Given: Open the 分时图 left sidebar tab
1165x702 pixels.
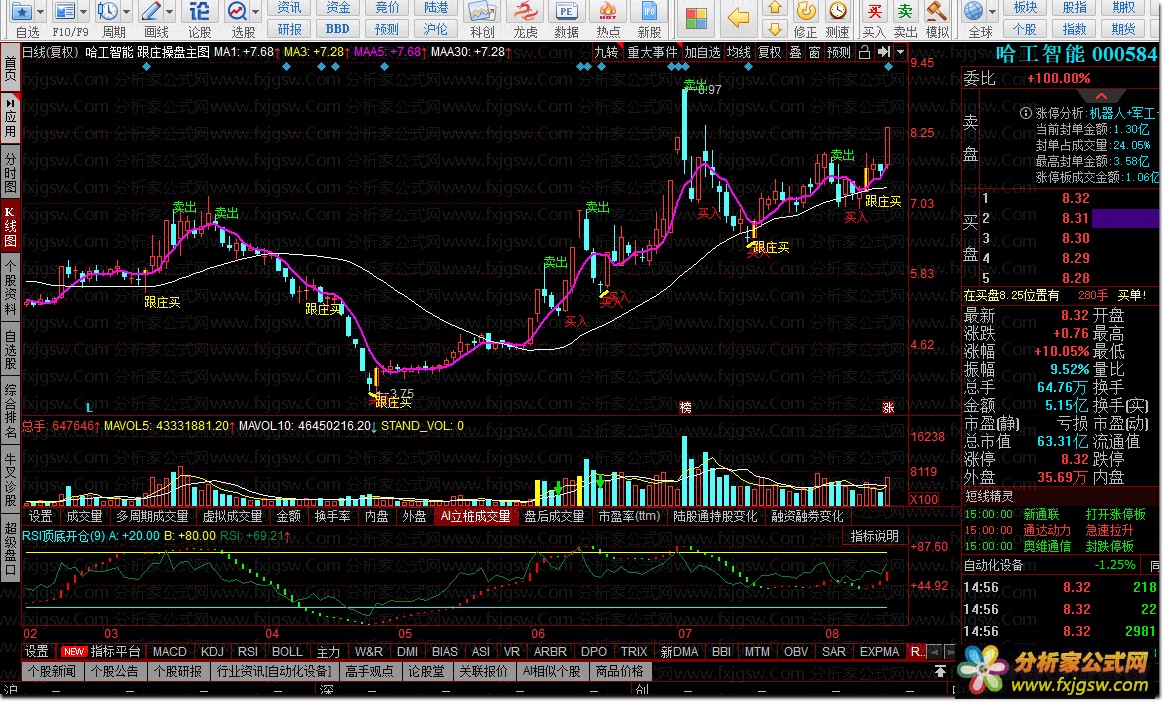Looking at the screenshot, I should (10, 173).
